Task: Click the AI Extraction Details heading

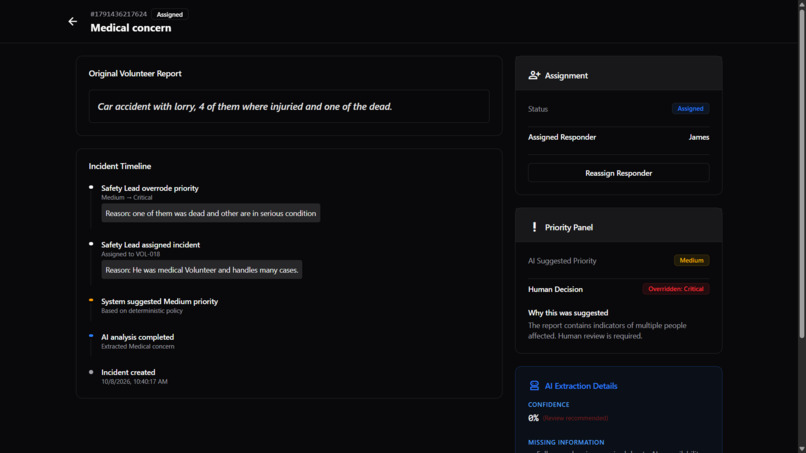Action: (x=581, y=386)
